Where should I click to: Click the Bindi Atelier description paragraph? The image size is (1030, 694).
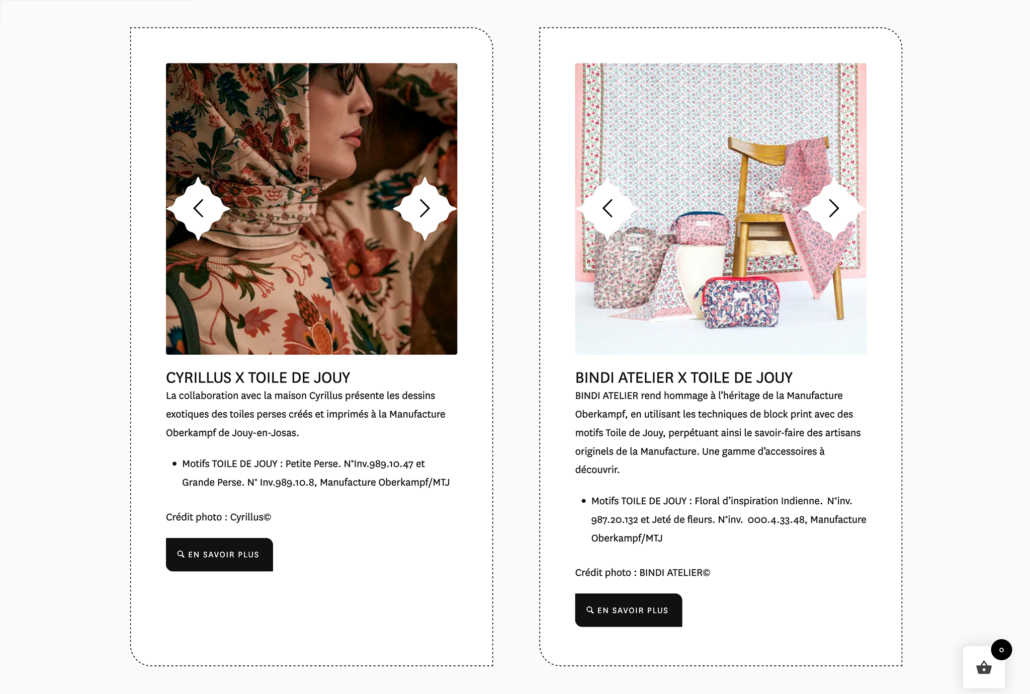click(718, 432)
